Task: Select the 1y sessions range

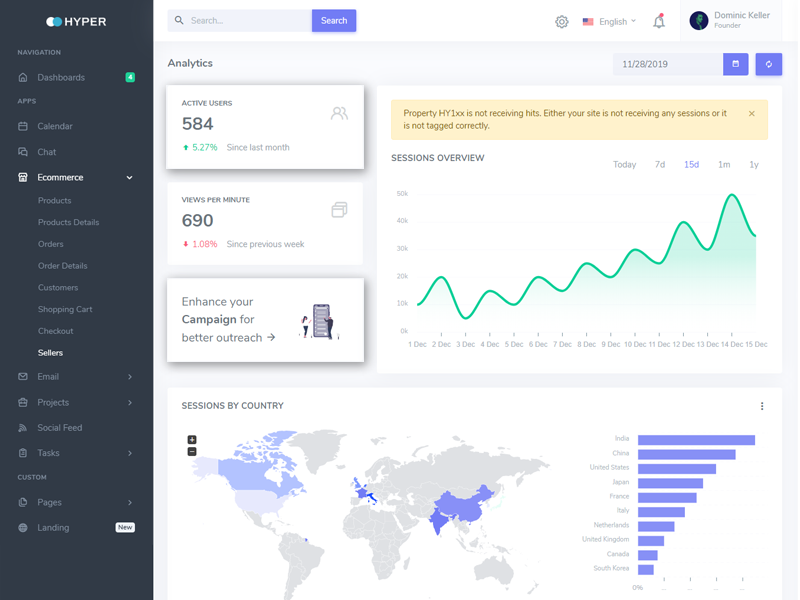Action: tap(754, 164)
